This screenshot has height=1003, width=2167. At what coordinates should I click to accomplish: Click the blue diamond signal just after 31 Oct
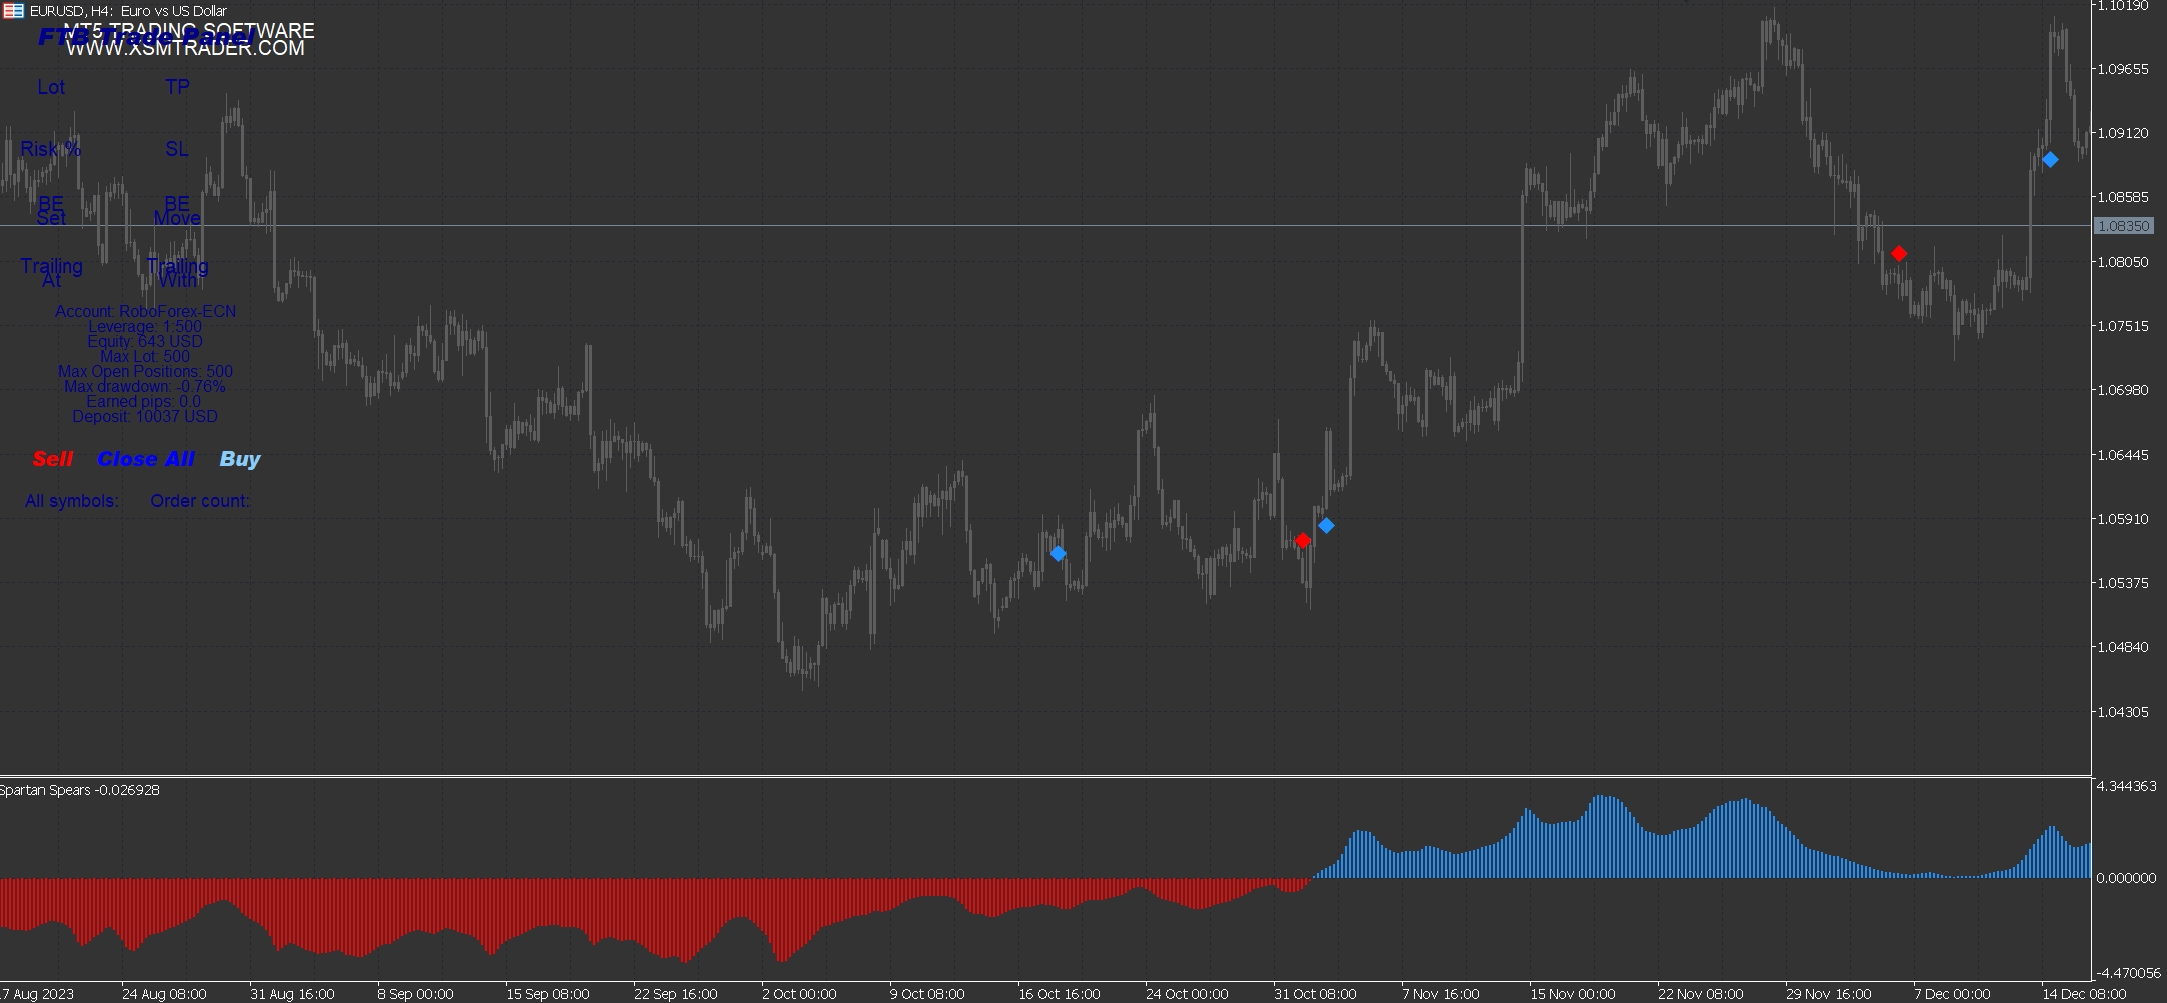tap(1326, 526)
